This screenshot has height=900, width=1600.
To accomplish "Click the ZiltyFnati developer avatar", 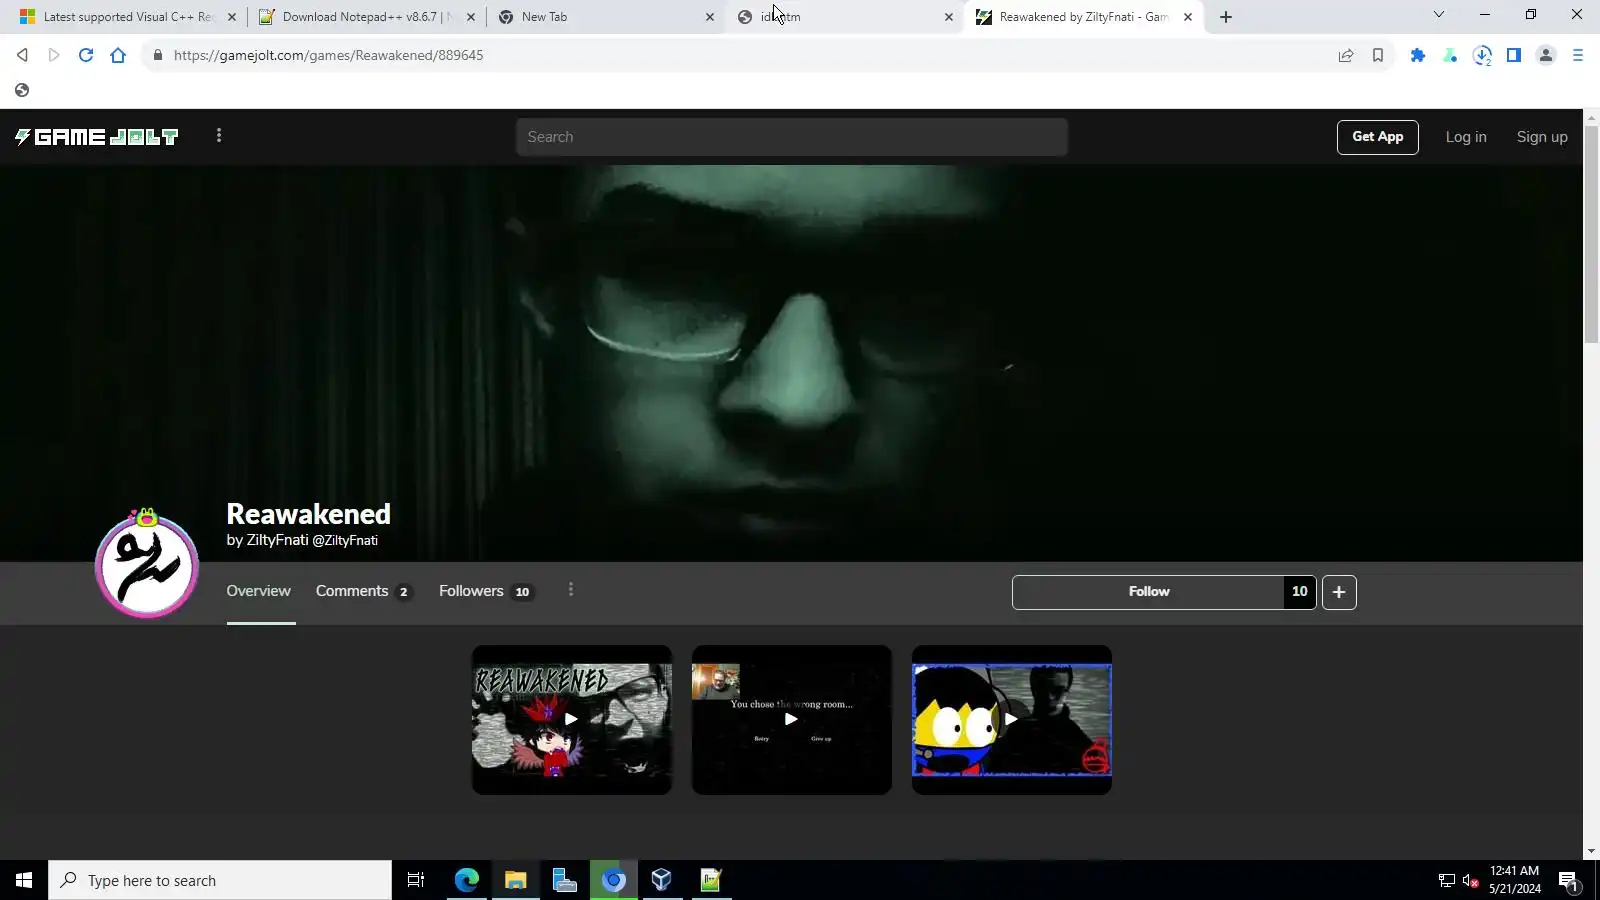I will pos(147,565).
